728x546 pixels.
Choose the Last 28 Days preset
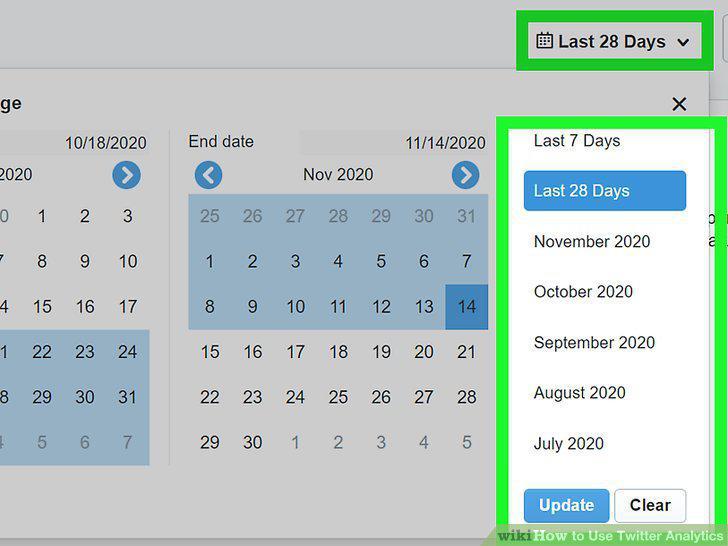[x=604, y=191]
